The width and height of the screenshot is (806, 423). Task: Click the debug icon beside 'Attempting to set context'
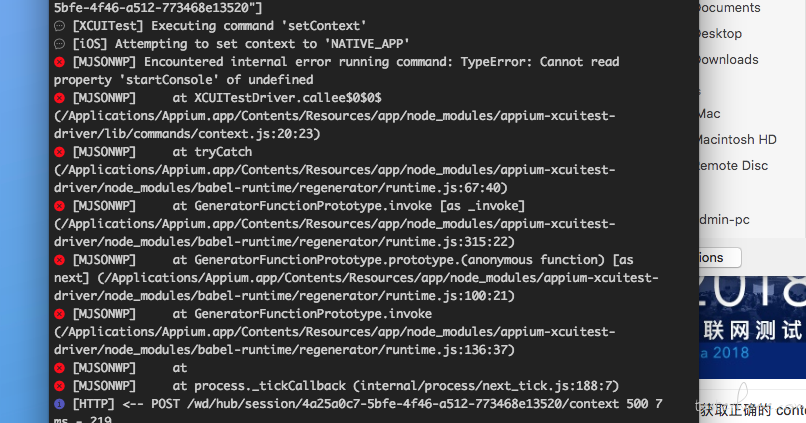point(60,44)
